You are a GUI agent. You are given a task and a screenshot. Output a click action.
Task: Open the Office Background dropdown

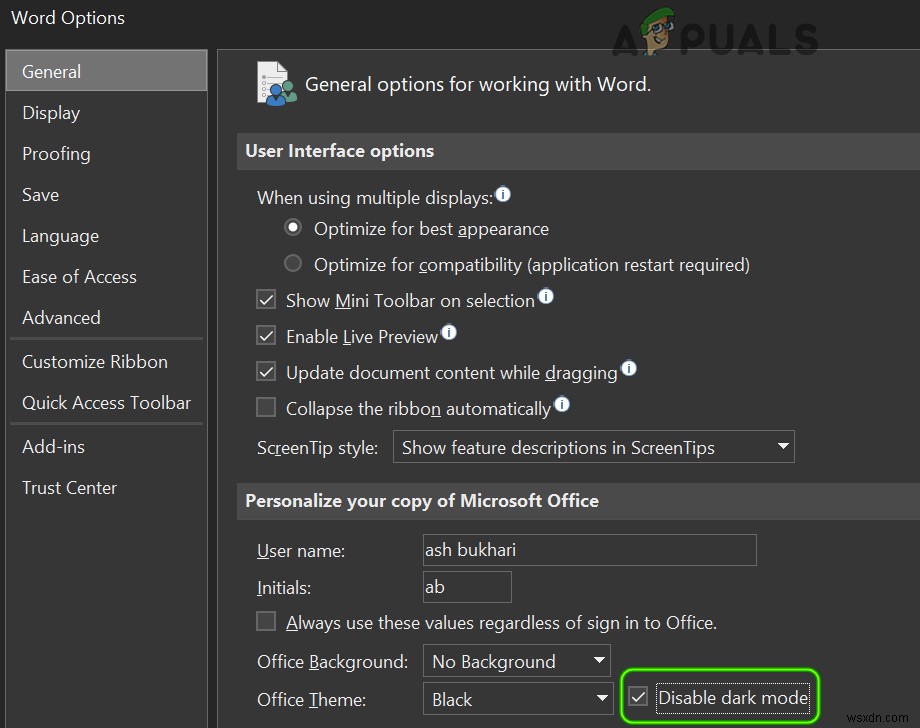tap(596, 661)
